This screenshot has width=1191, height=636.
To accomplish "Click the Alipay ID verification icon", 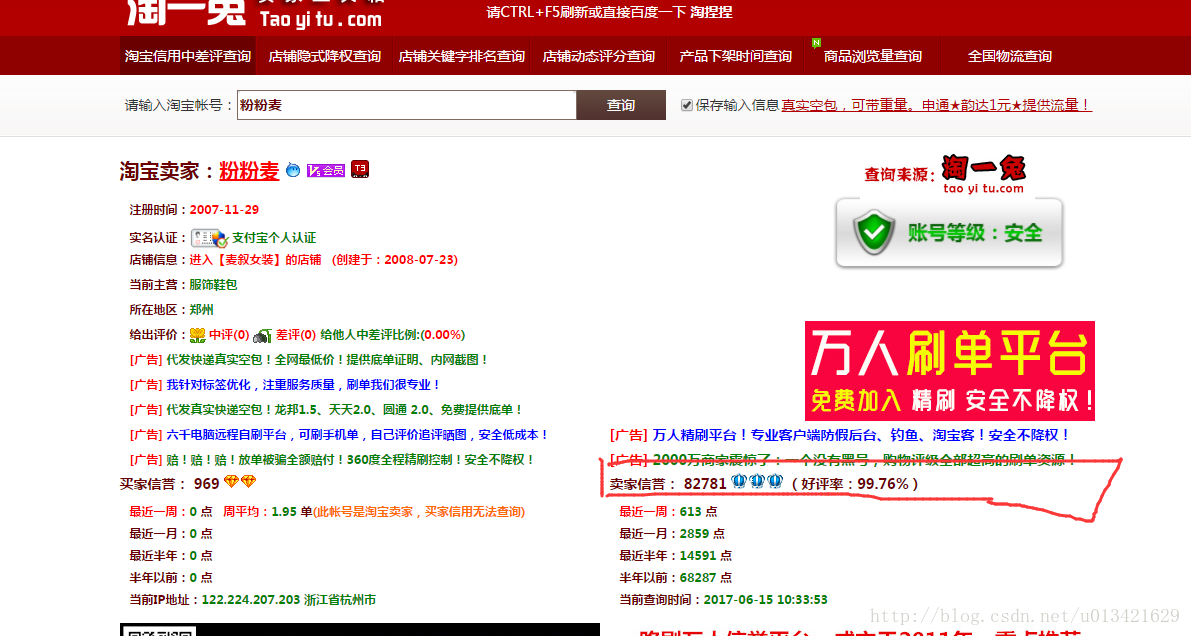I will pyautogui.click(x=209, y=239).
